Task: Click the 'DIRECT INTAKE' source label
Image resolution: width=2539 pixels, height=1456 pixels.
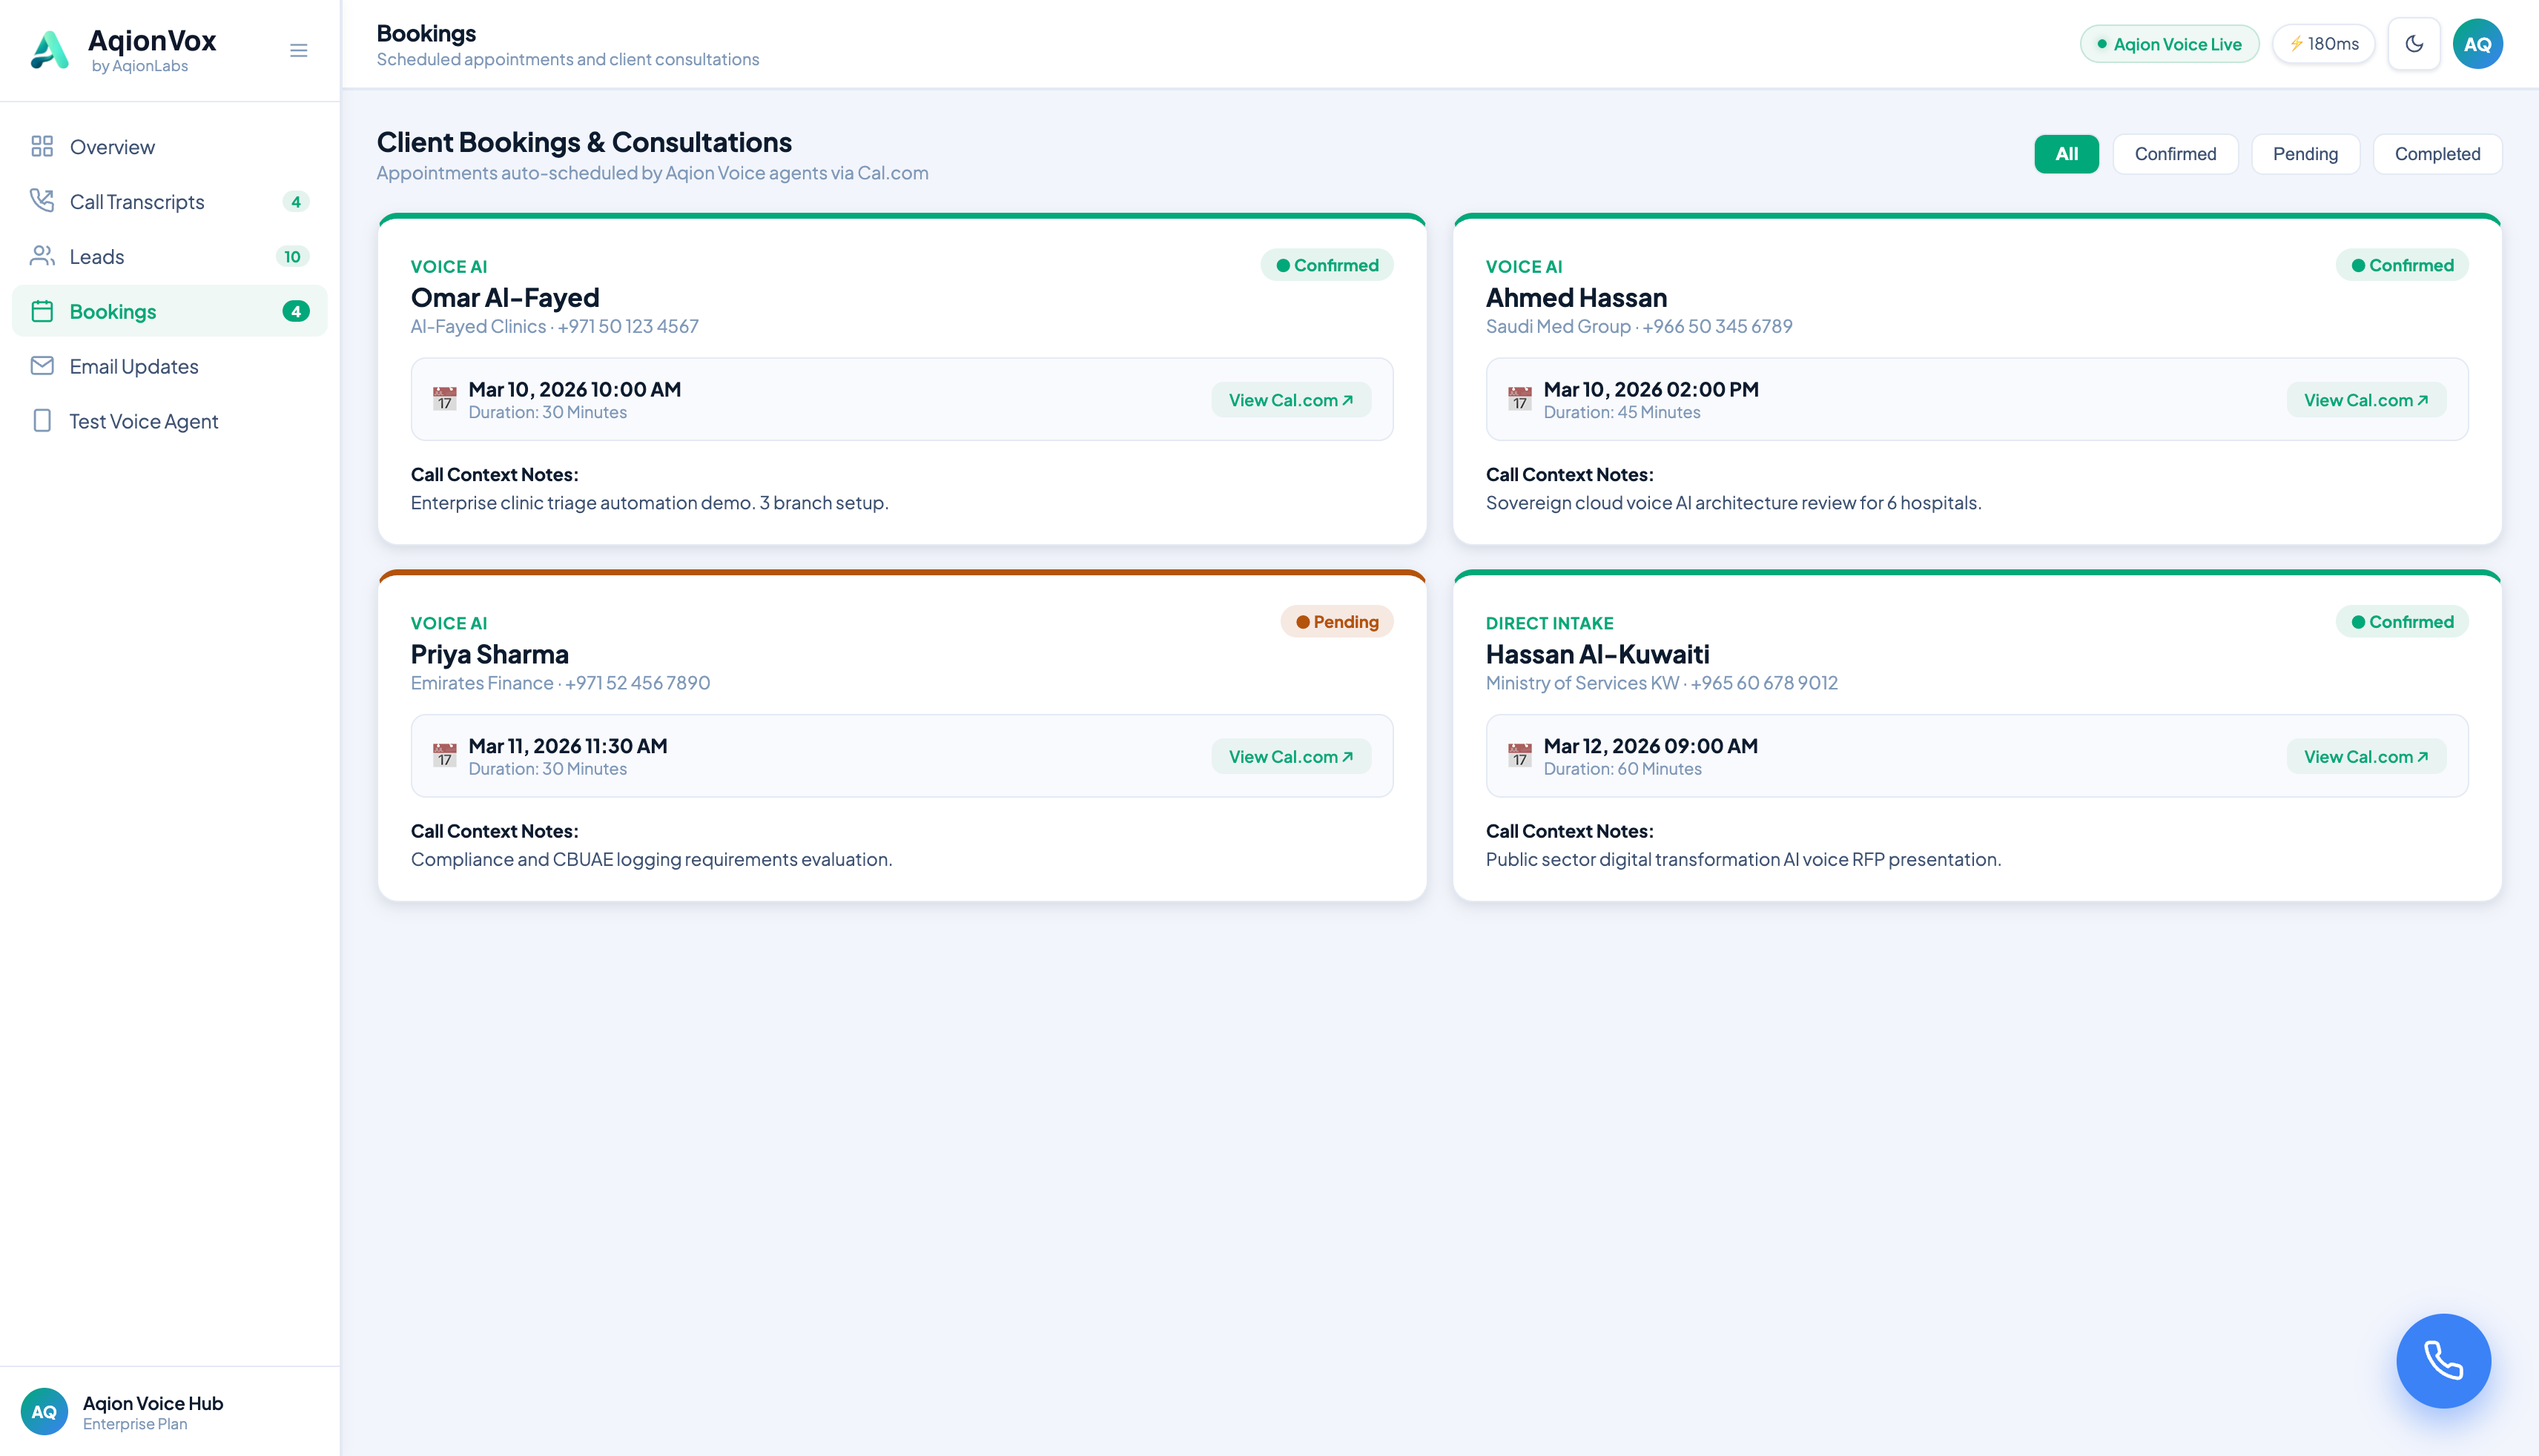Action: (1550, 623)
